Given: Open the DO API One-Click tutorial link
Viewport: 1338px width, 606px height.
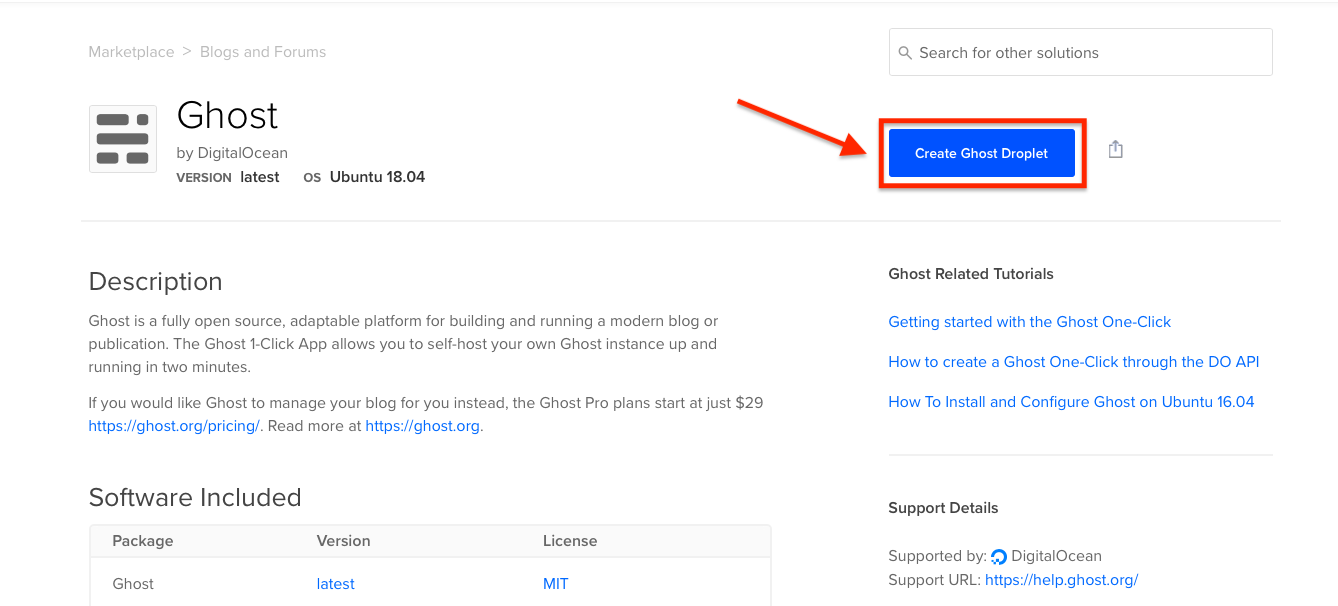Looking at the screenshot, I should pos(1073,362).
